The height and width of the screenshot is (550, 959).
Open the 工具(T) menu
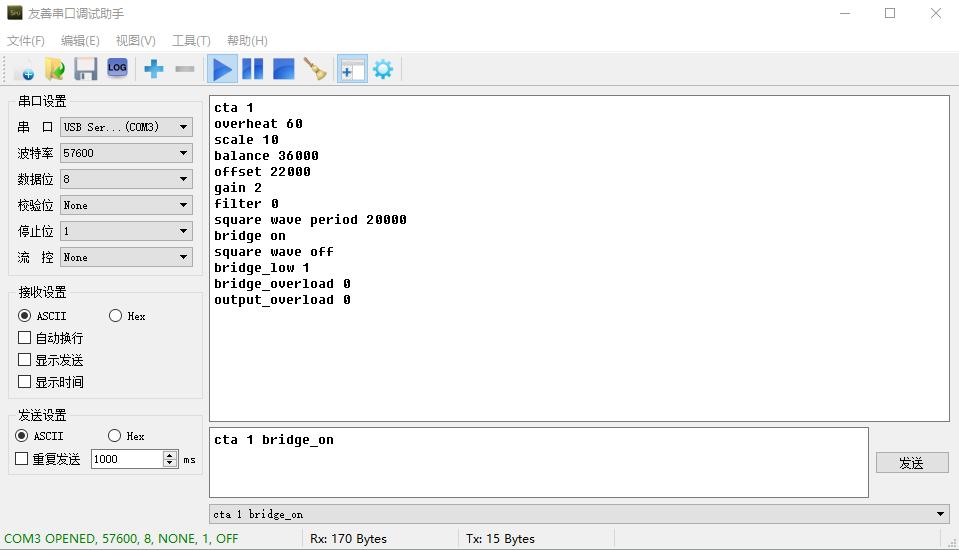coord(191,41)
